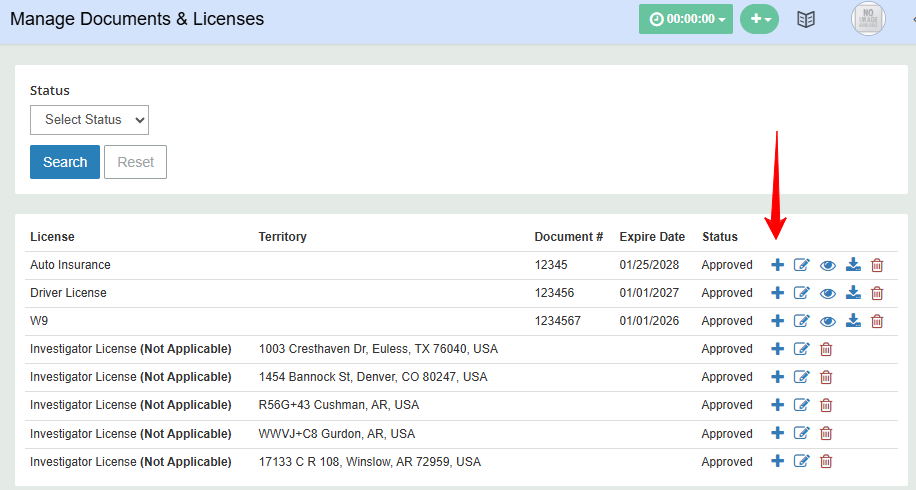Select the W9 license name cell
This screenshot has height=490, width=916.
(39, 321)
